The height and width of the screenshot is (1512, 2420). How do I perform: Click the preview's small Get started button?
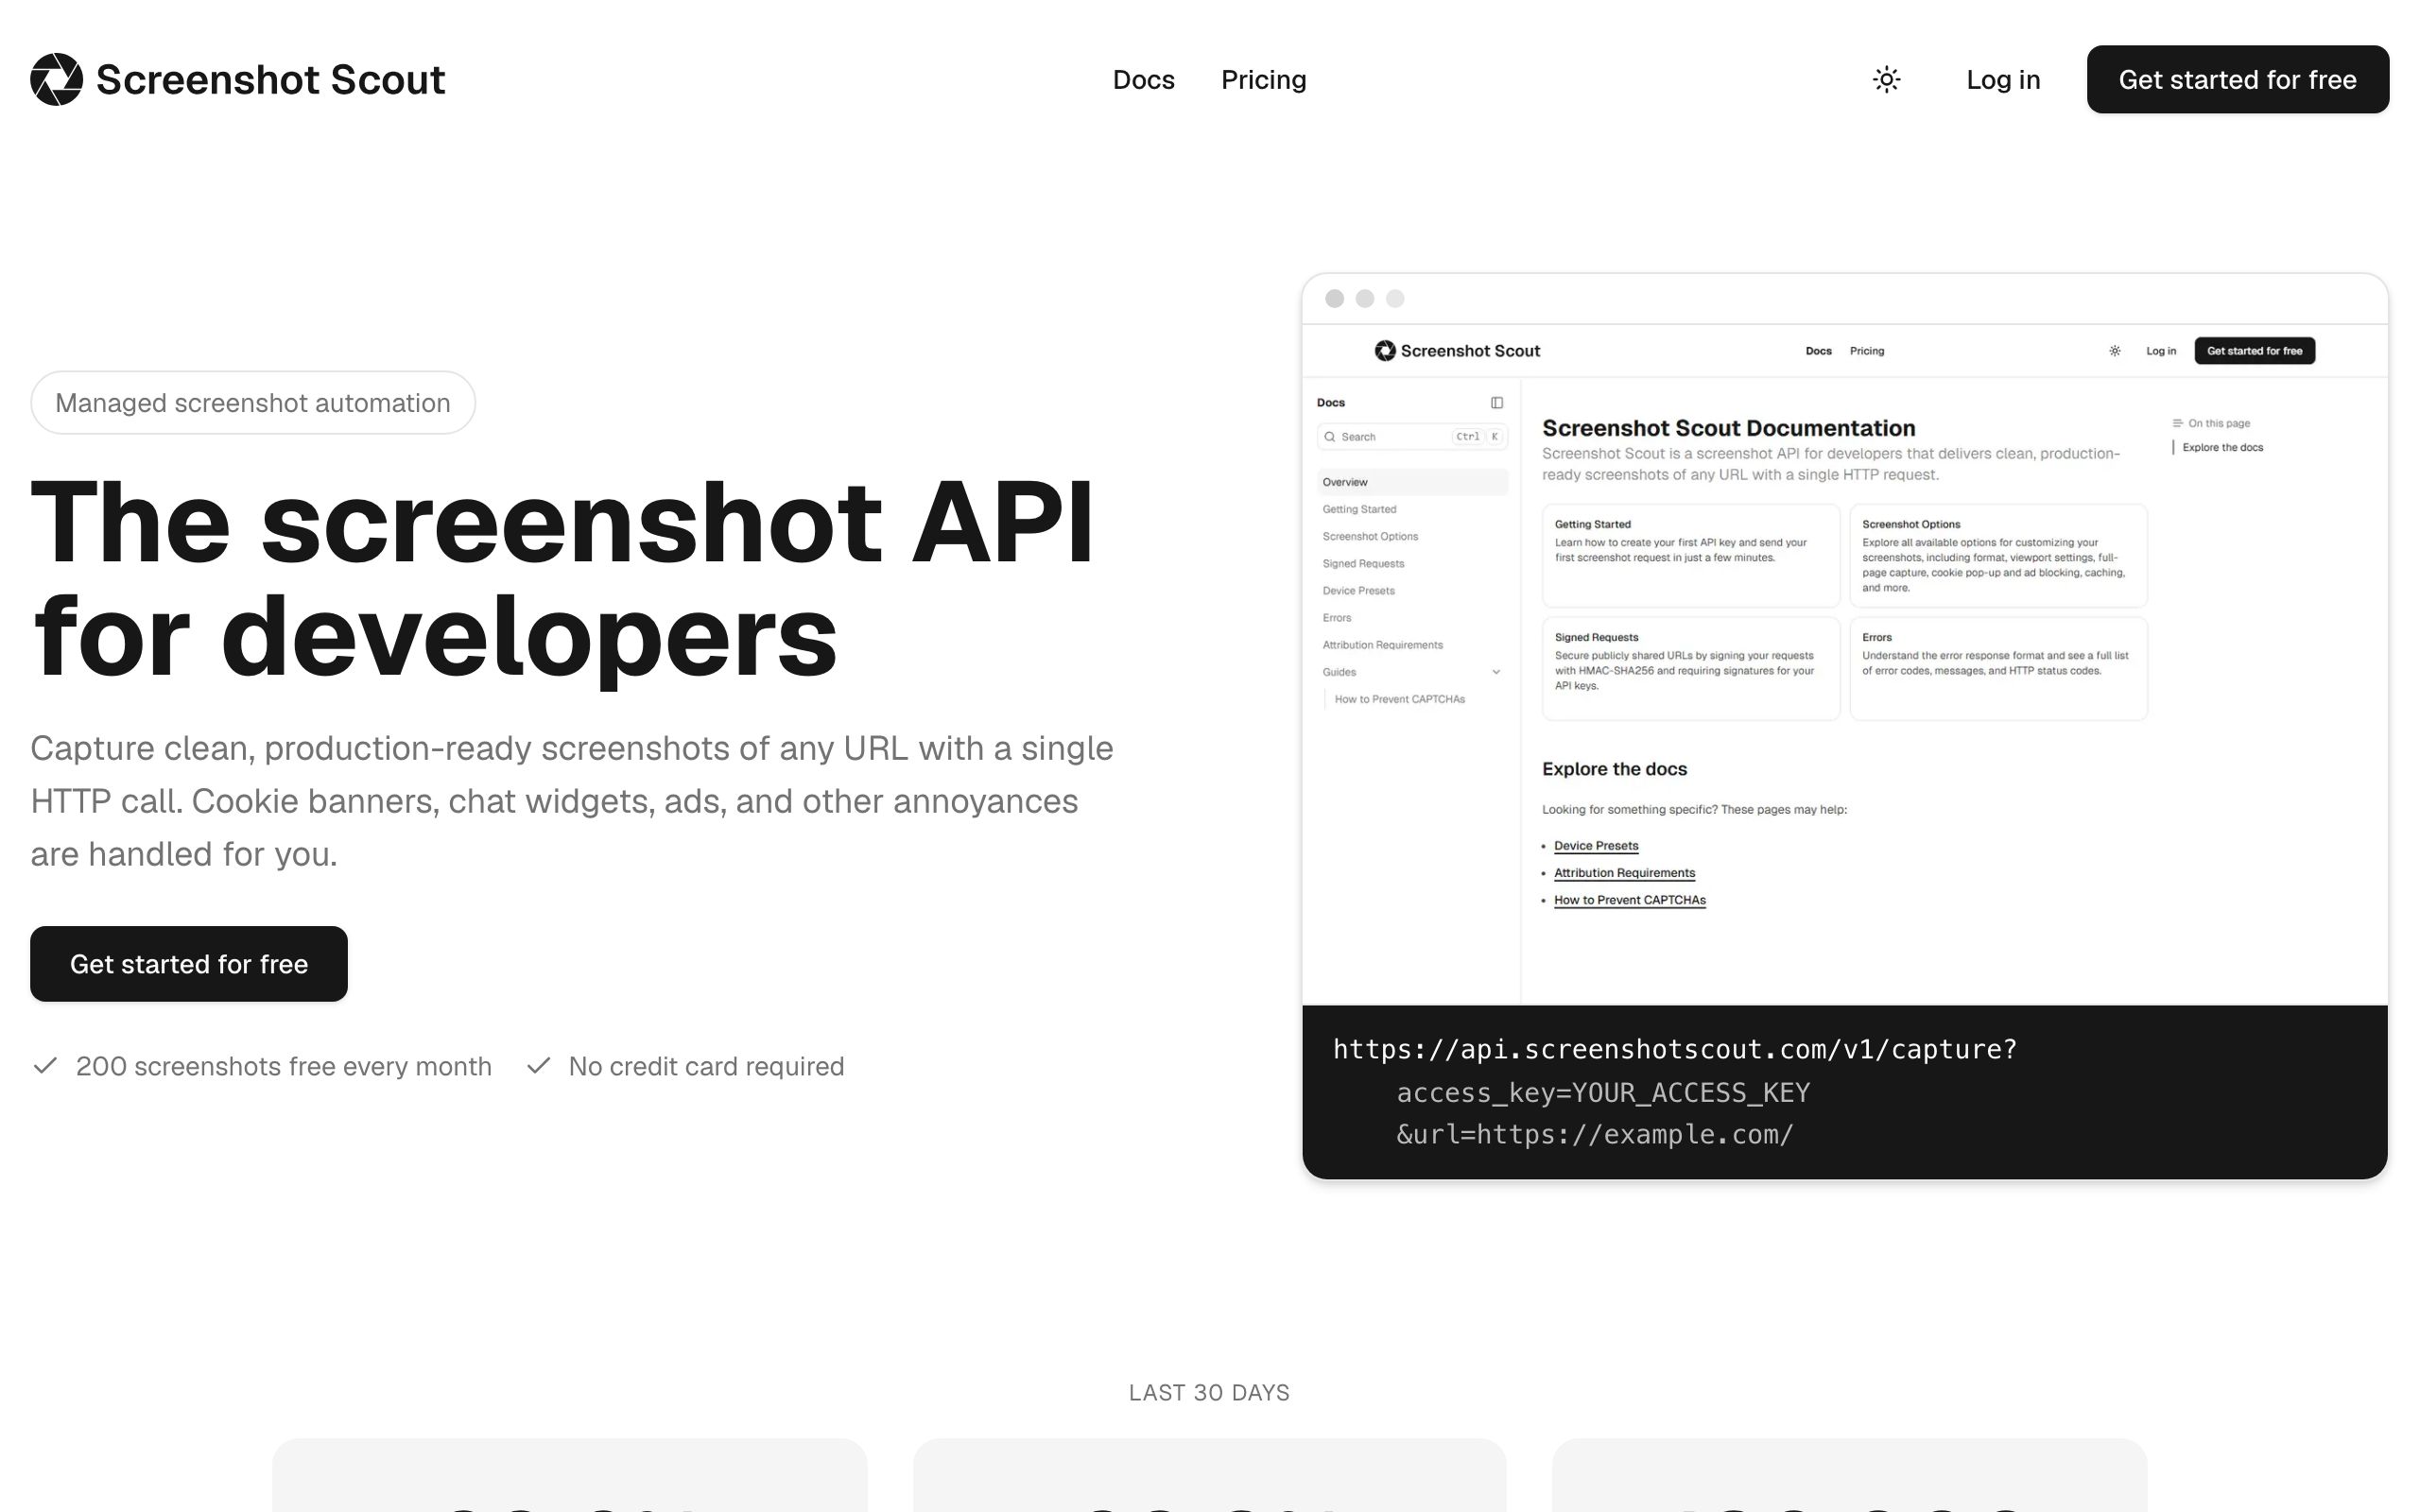click(2254, 351)
